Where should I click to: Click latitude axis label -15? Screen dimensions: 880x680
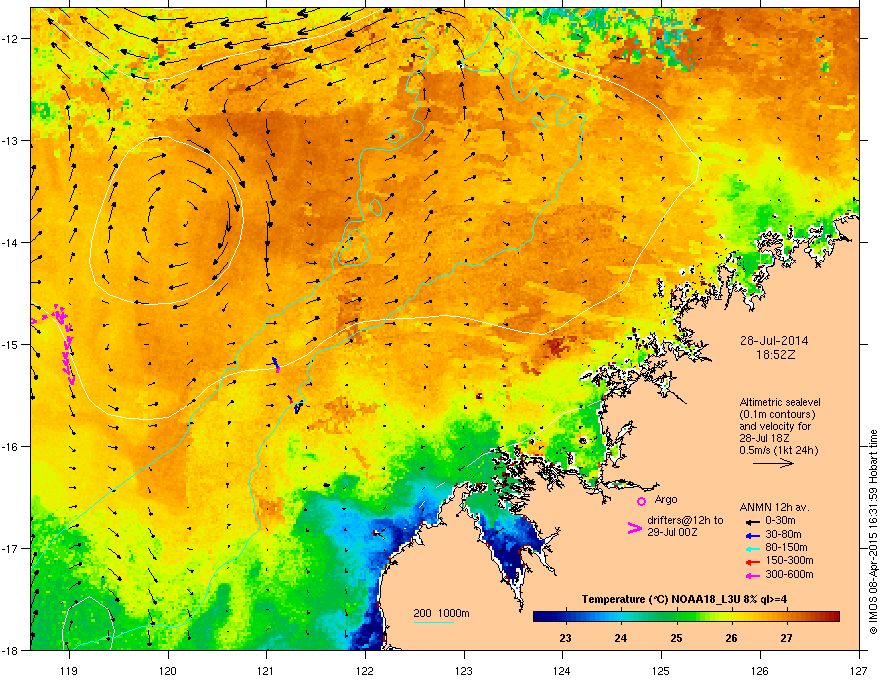click(x=10, y=344)
